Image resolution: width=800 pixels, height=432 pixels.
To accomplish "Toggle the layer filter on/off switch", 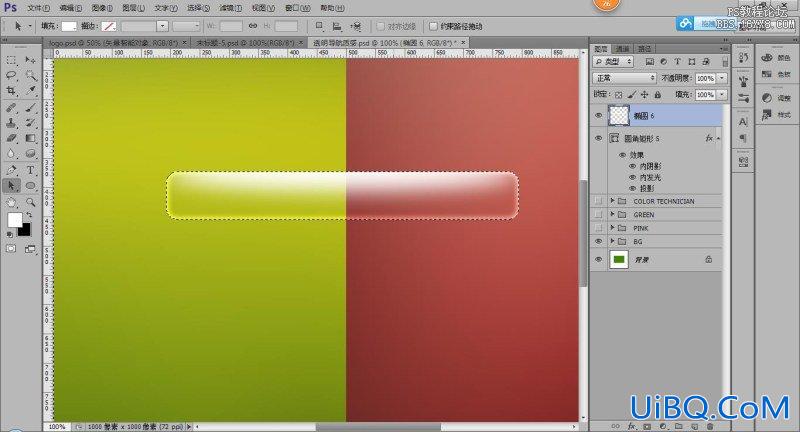I will pyautogui.click(x=724, y=61).
